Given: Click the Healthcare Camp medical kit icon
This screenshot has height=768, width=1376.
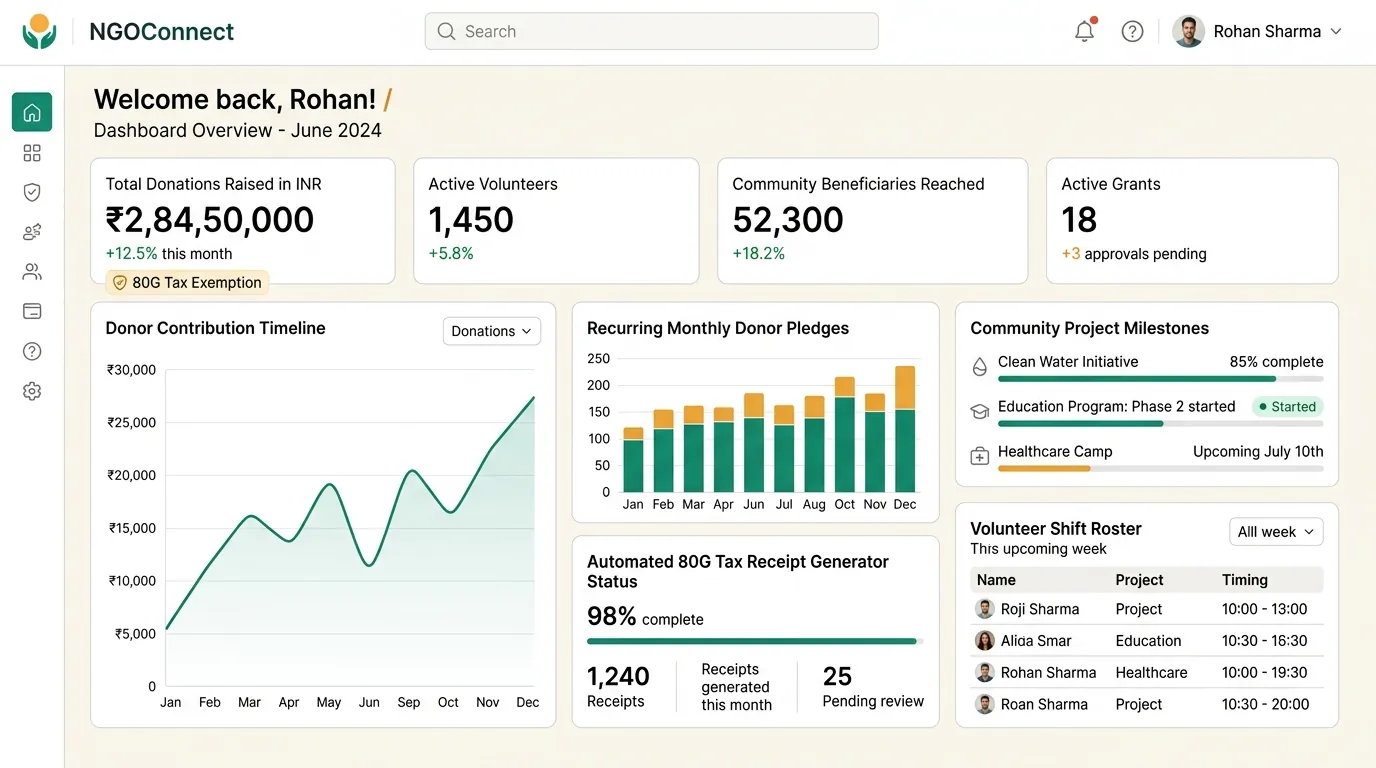Looking at the screenshot, I should (x=980, y=456).
